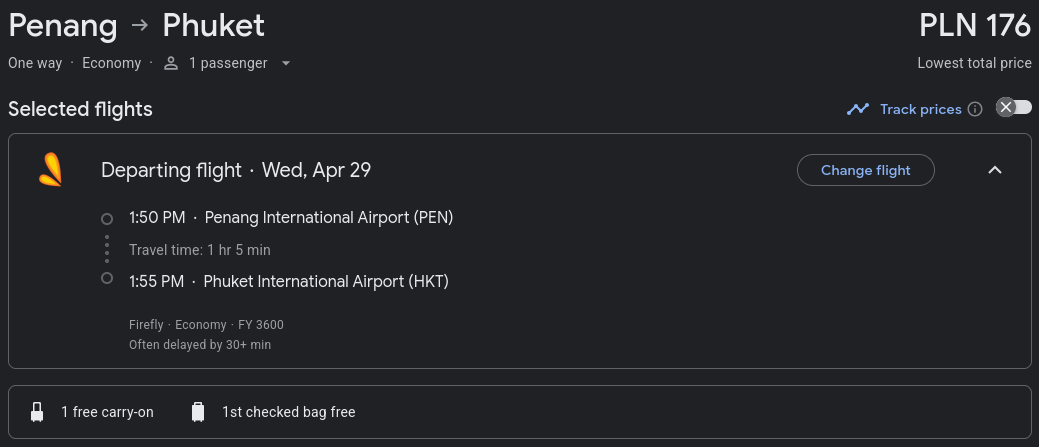Screen dimensions: 1039x447
Task: Enable the Track prices toggle
Action: tap(1014, 107)
